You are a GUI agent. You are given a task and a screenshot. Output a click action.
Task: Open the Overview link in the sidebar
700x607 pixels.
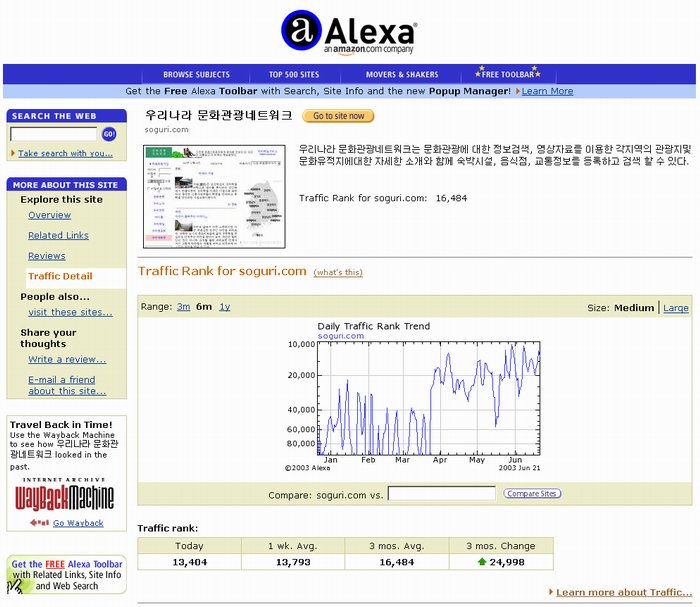(x=50, y=215)
